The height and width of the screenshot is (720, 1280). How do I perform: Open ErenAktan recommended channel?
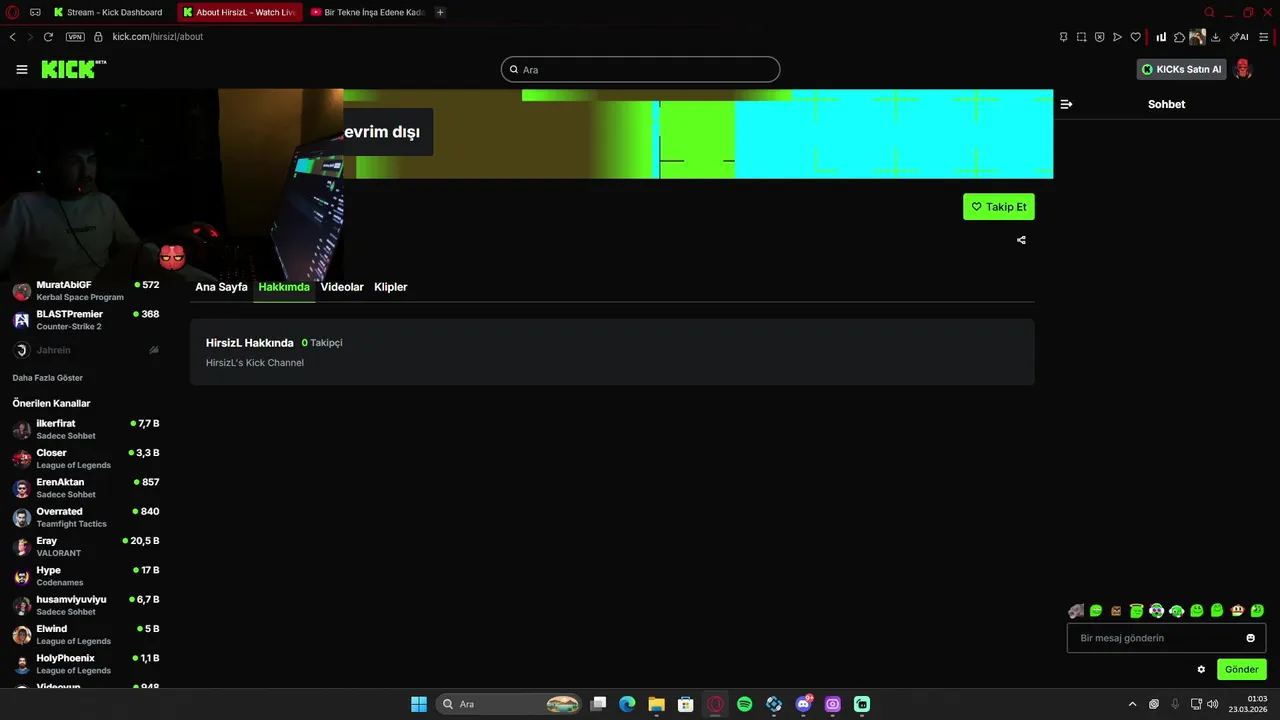(x=86, y=488)
